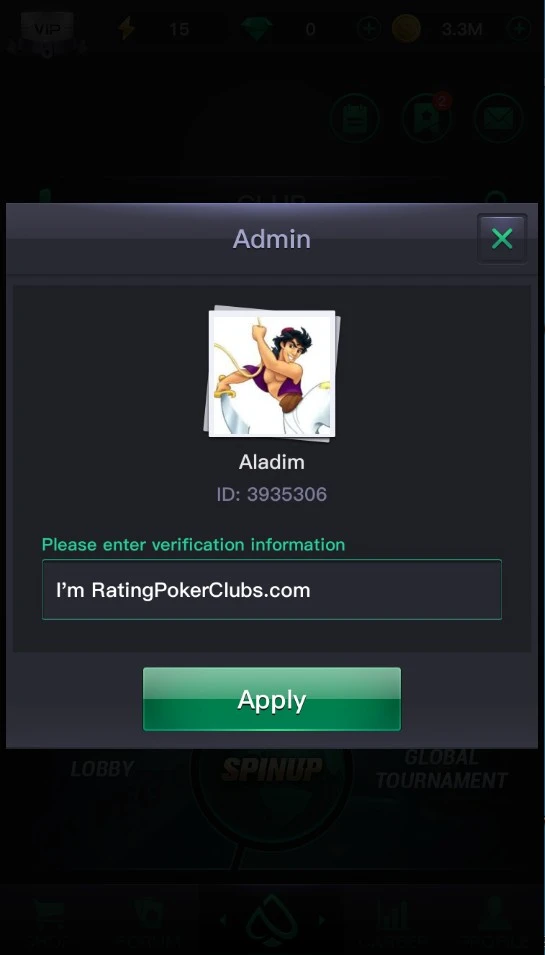Screen dimensions: 545x955
Task: Select the Lobby section
Action: [x=102, y=769]
